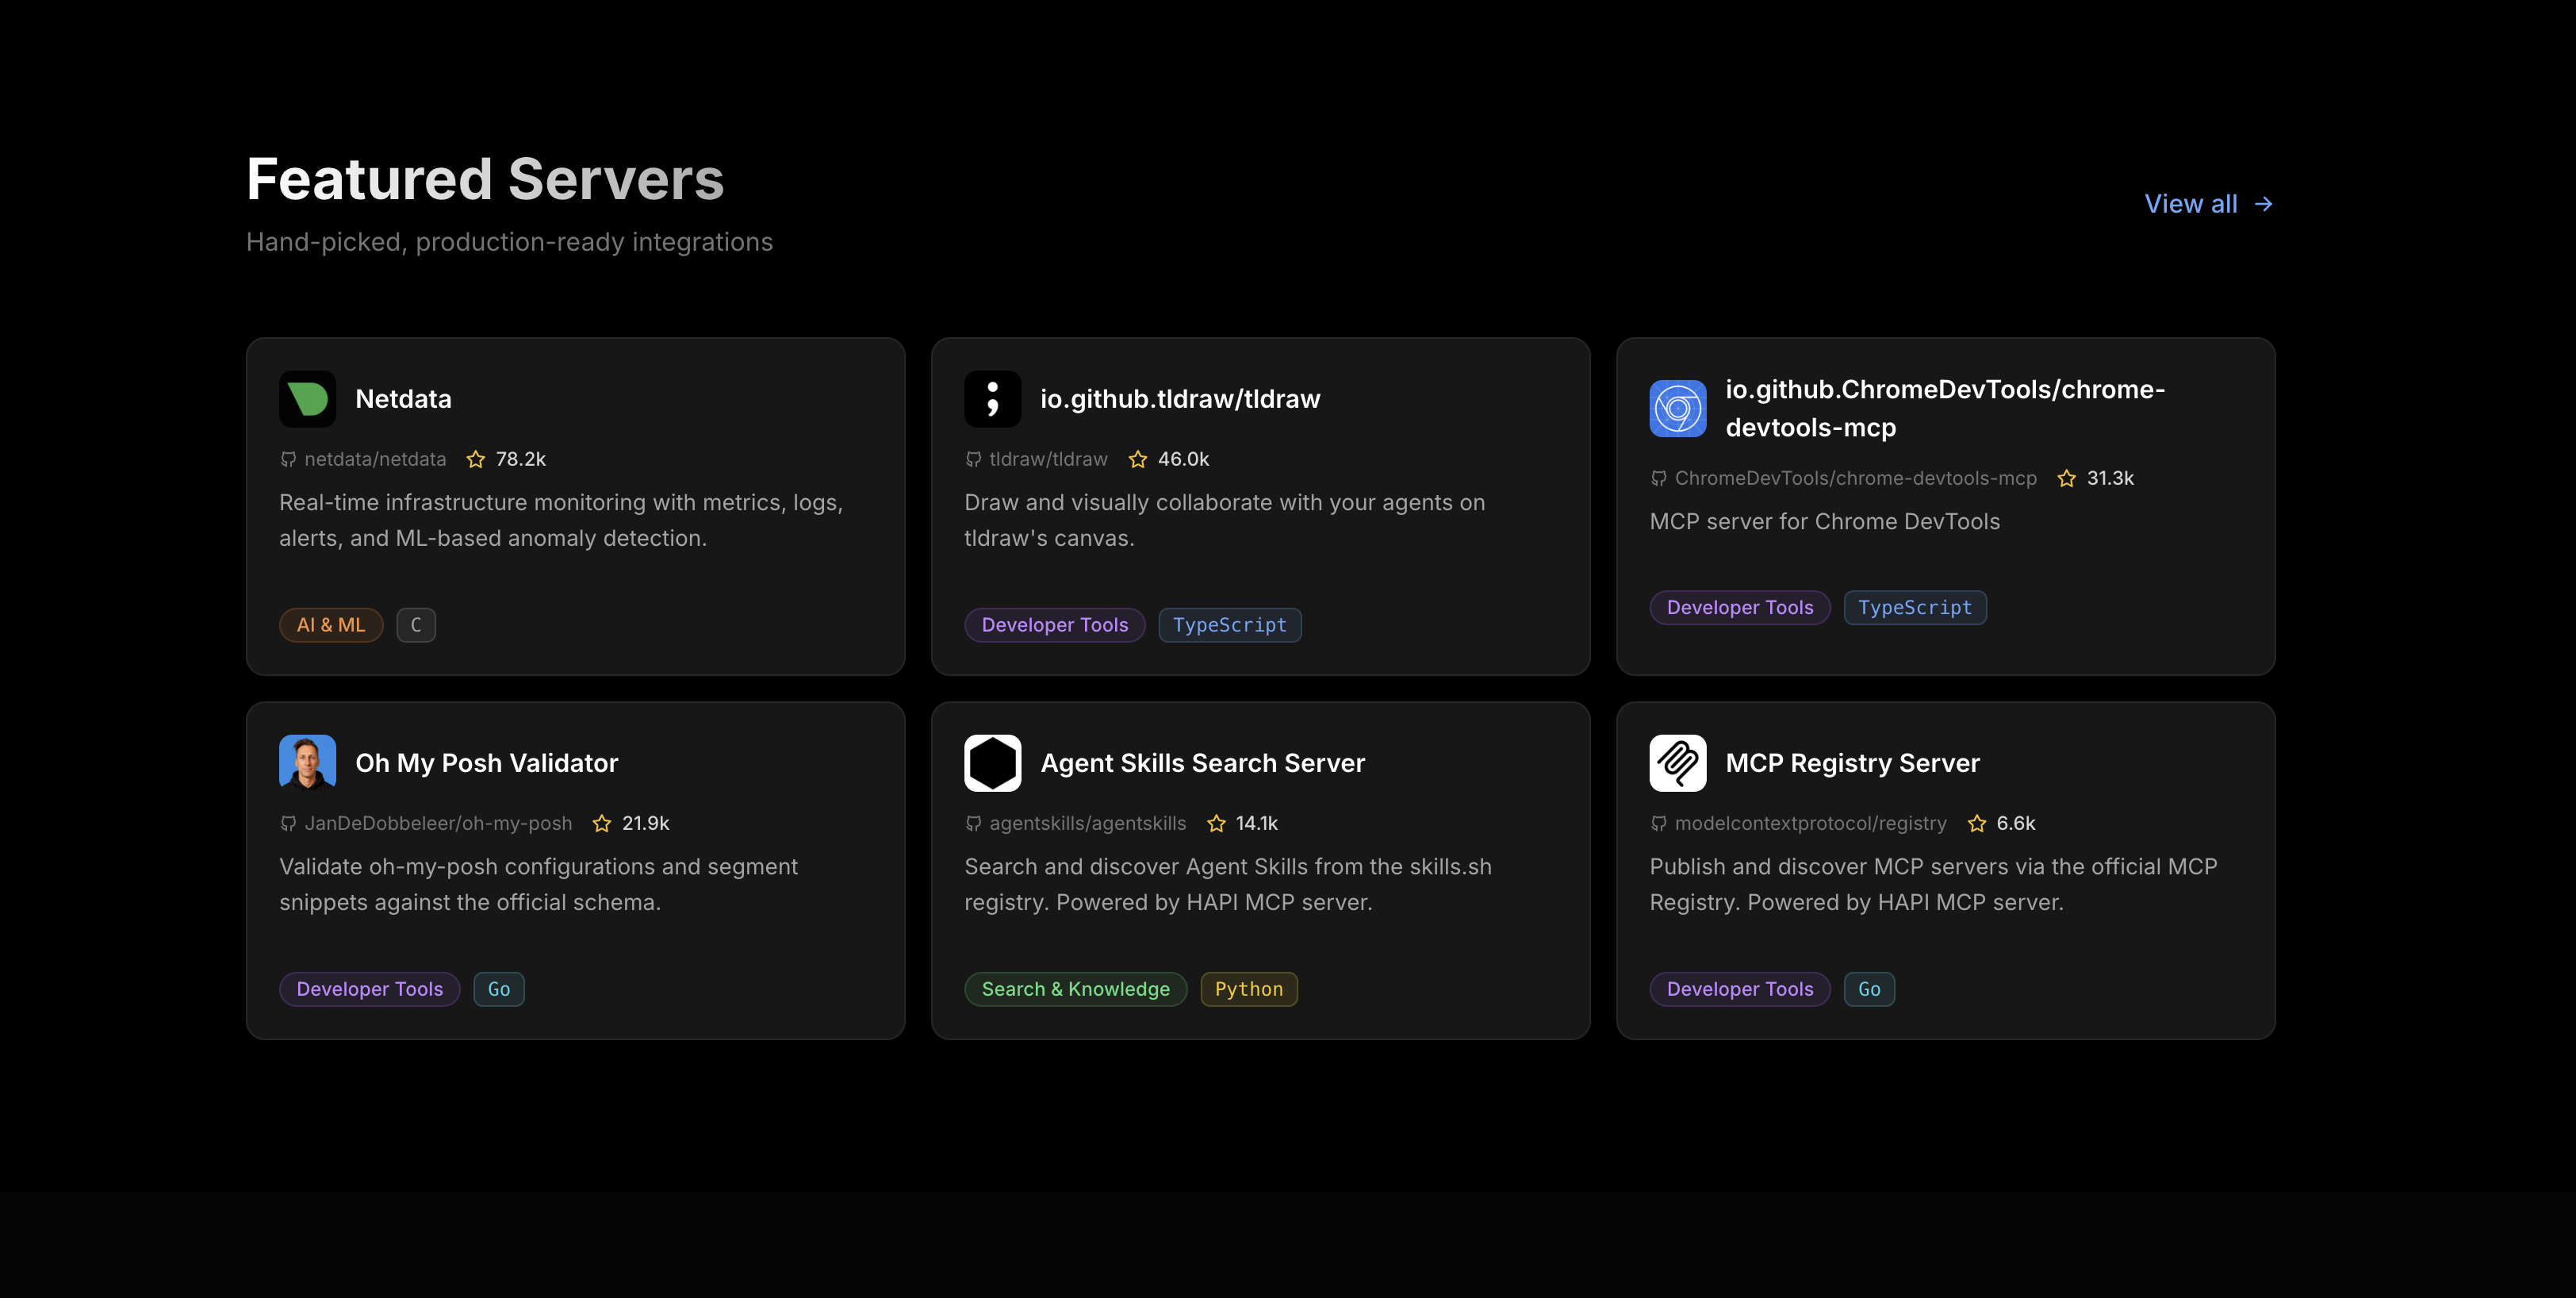Select the AI & ML tag
The height and width of the screenshot is (1298, 2576).
coord(331,625)
